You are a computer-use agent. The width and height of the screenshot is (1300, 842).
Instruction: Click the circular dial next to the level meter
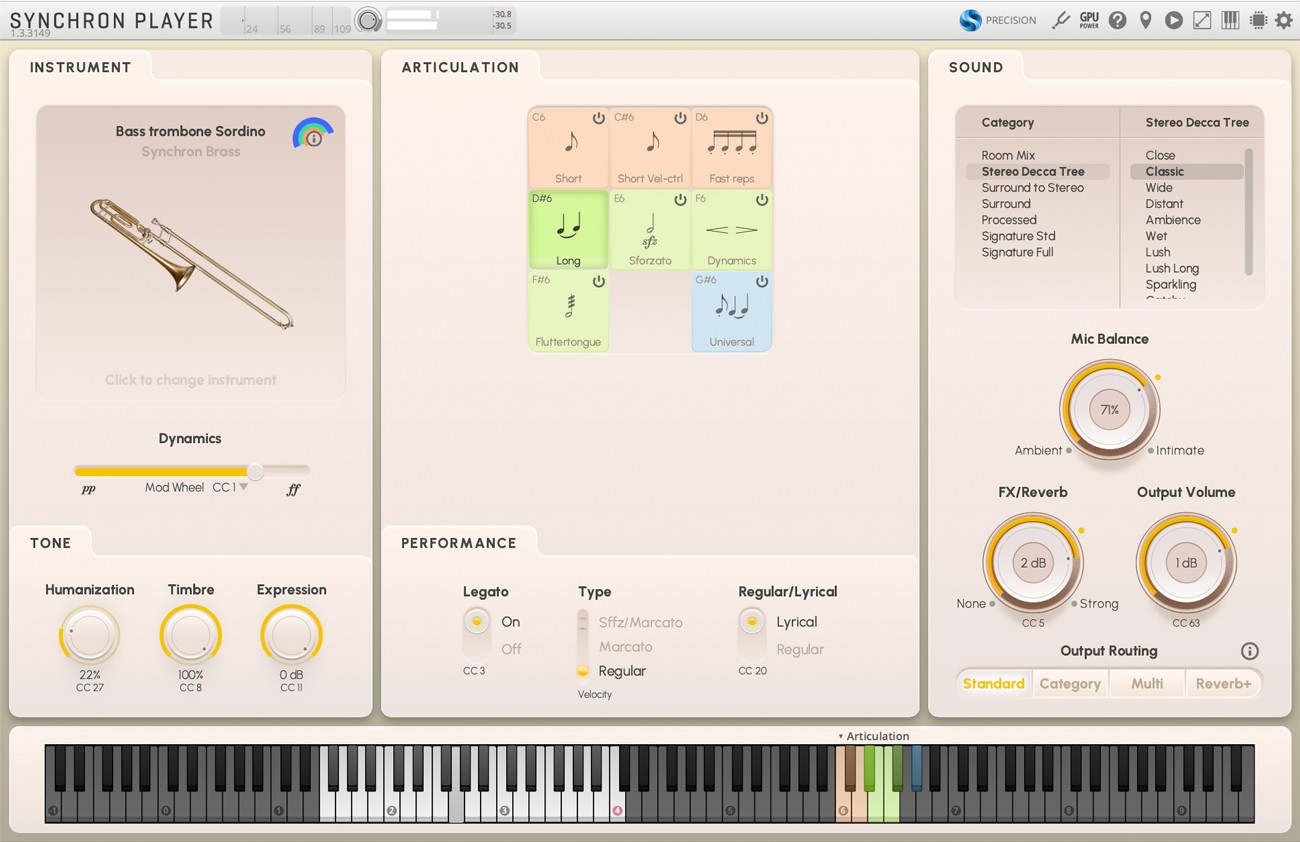pyautogui.click(x=369, y=20)
